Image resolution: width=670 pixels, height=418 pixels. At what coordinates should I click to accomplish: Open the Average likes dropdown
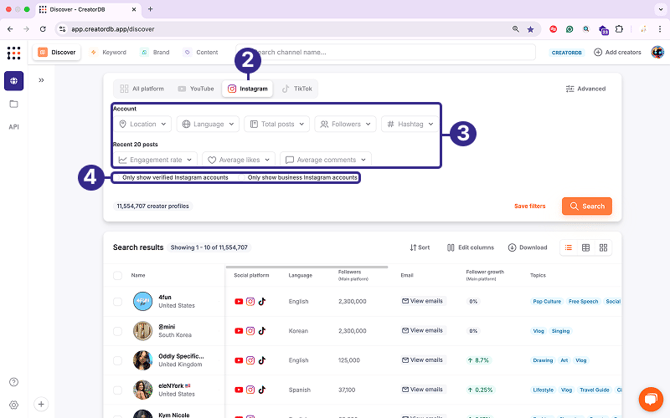239,159
